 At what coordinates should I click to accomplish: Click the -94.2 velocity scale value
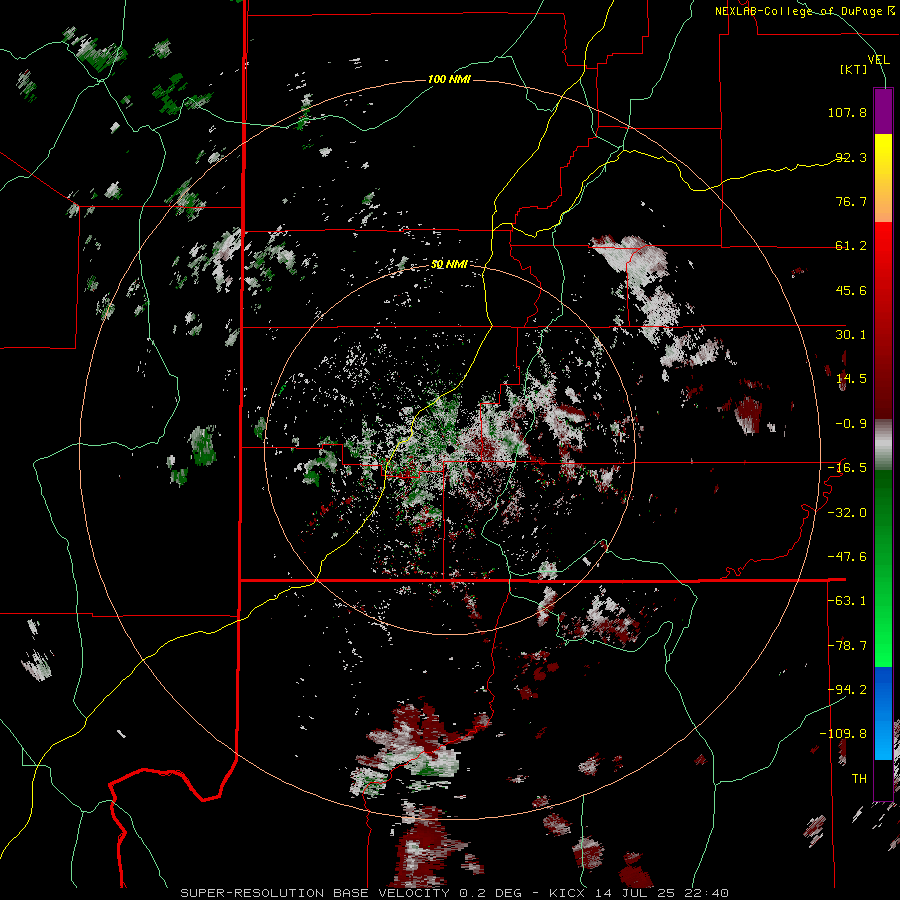pyautogui.click(x=847, y=689)
